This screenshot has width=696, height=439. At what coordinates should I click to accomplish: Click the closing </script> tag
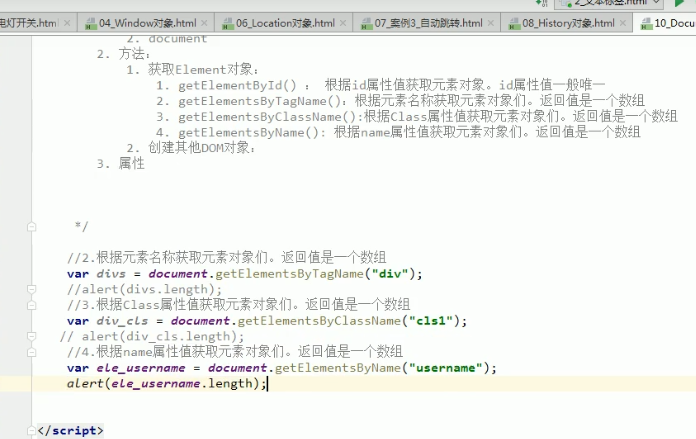pos(71,431)
